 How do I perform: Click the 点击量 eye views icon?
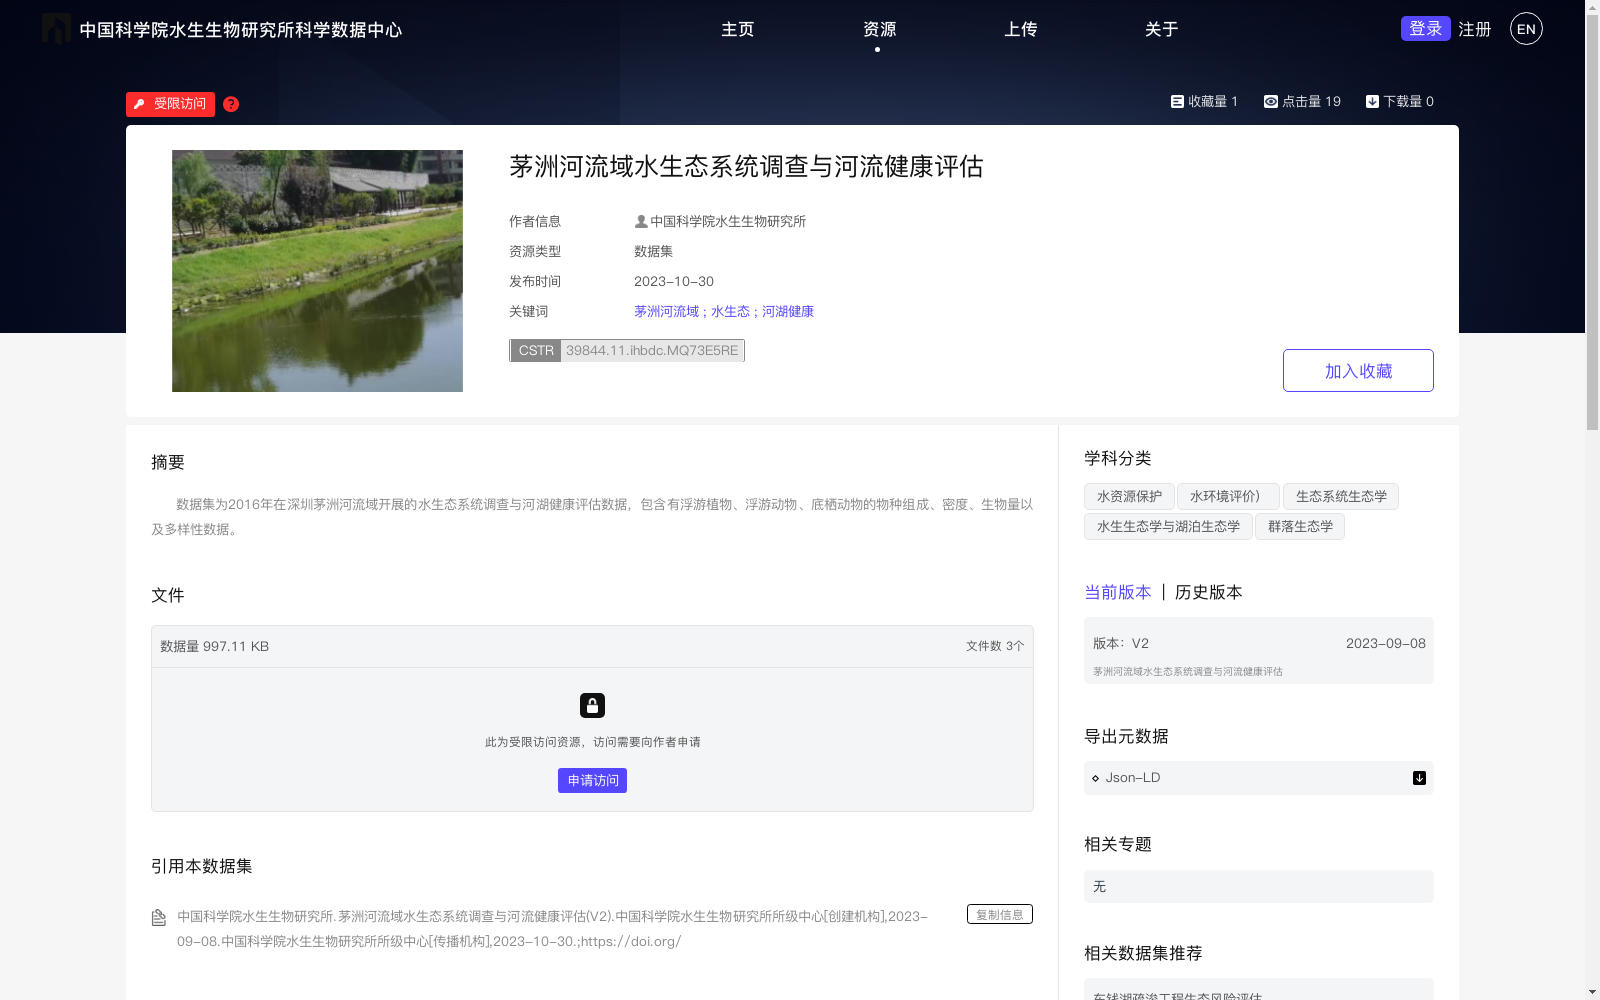pyautogui.click(x=1271, y=101)
